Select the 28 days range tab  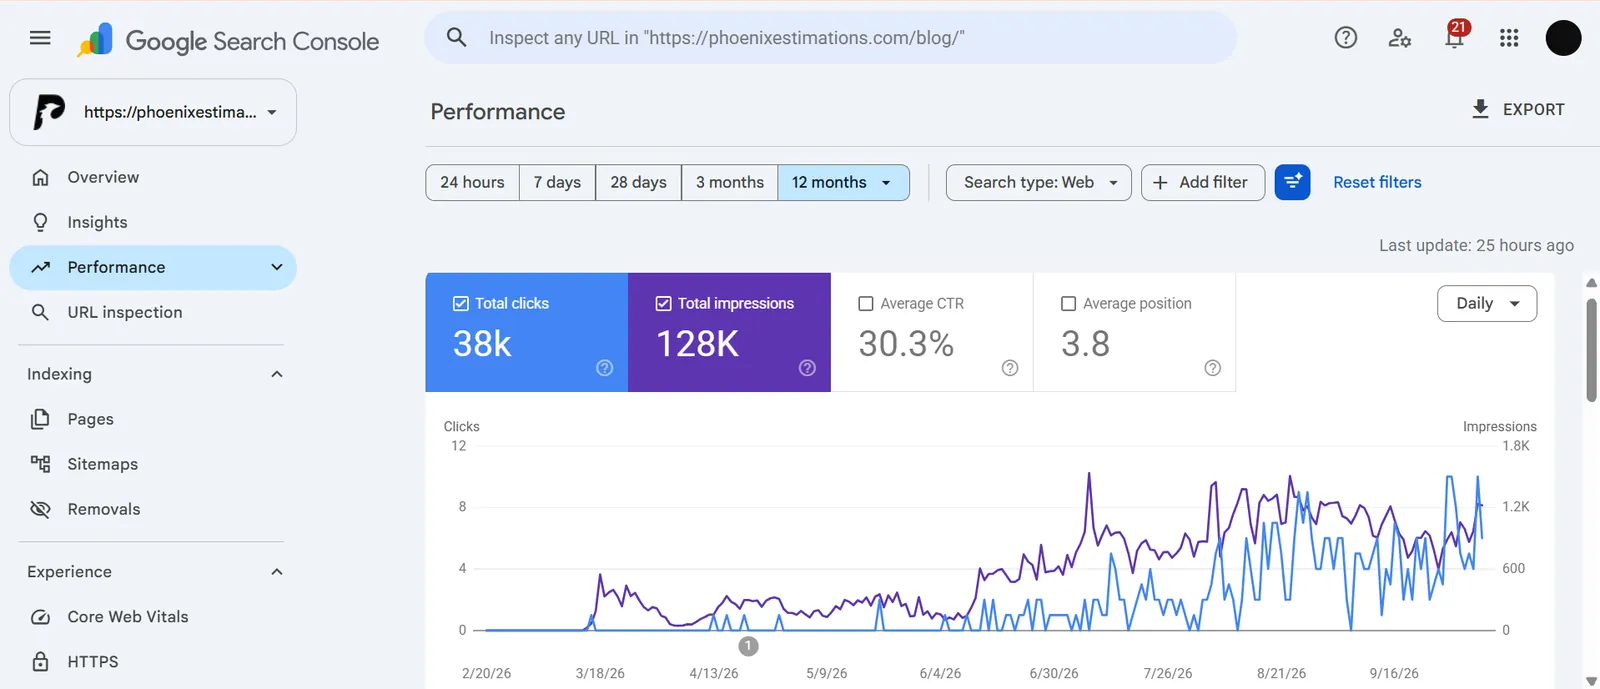(638, 182)
